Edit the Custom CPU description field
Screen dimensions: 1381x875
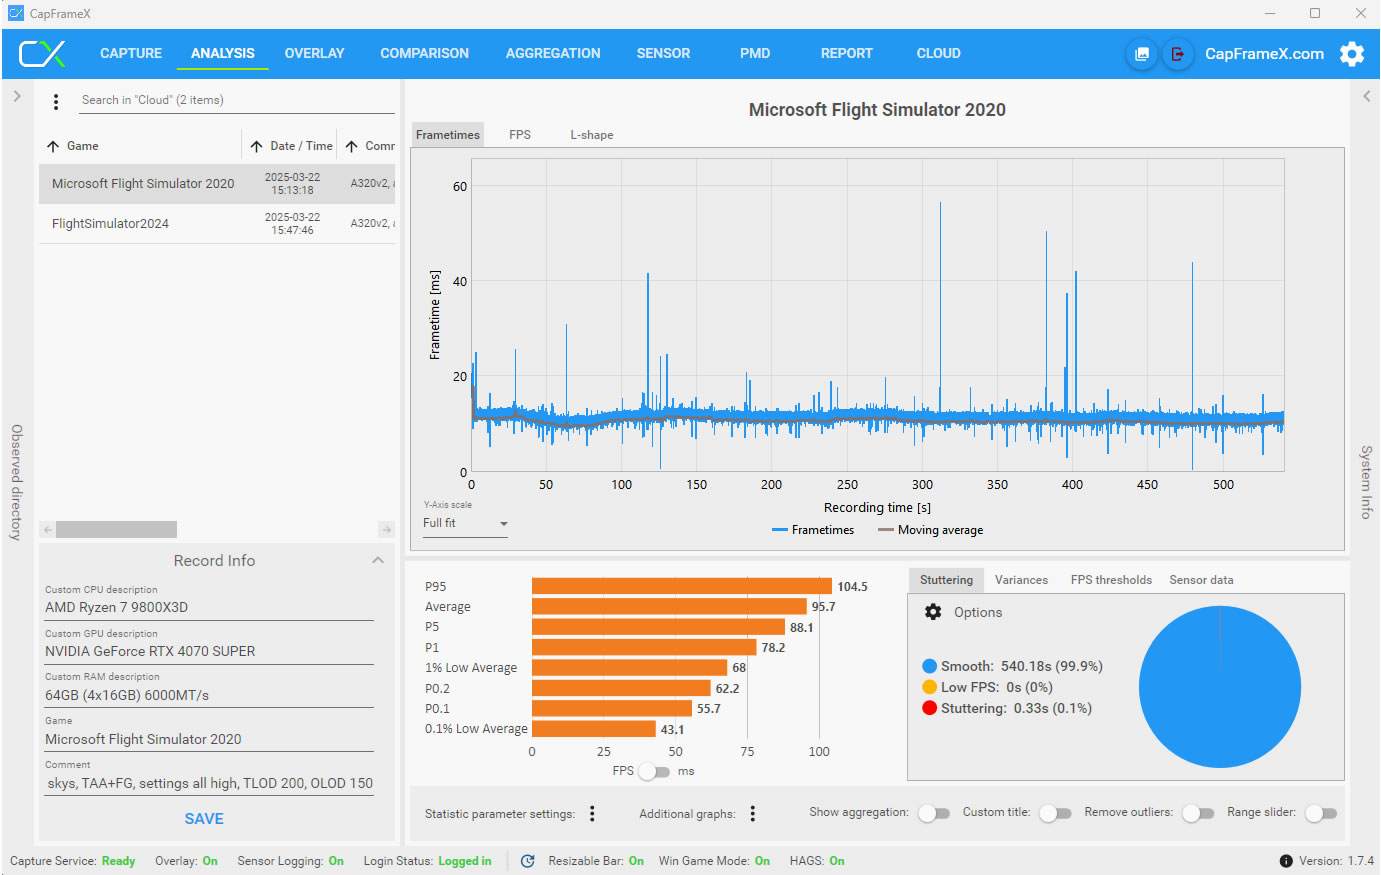pyautogui.click(x=209, y=608)
